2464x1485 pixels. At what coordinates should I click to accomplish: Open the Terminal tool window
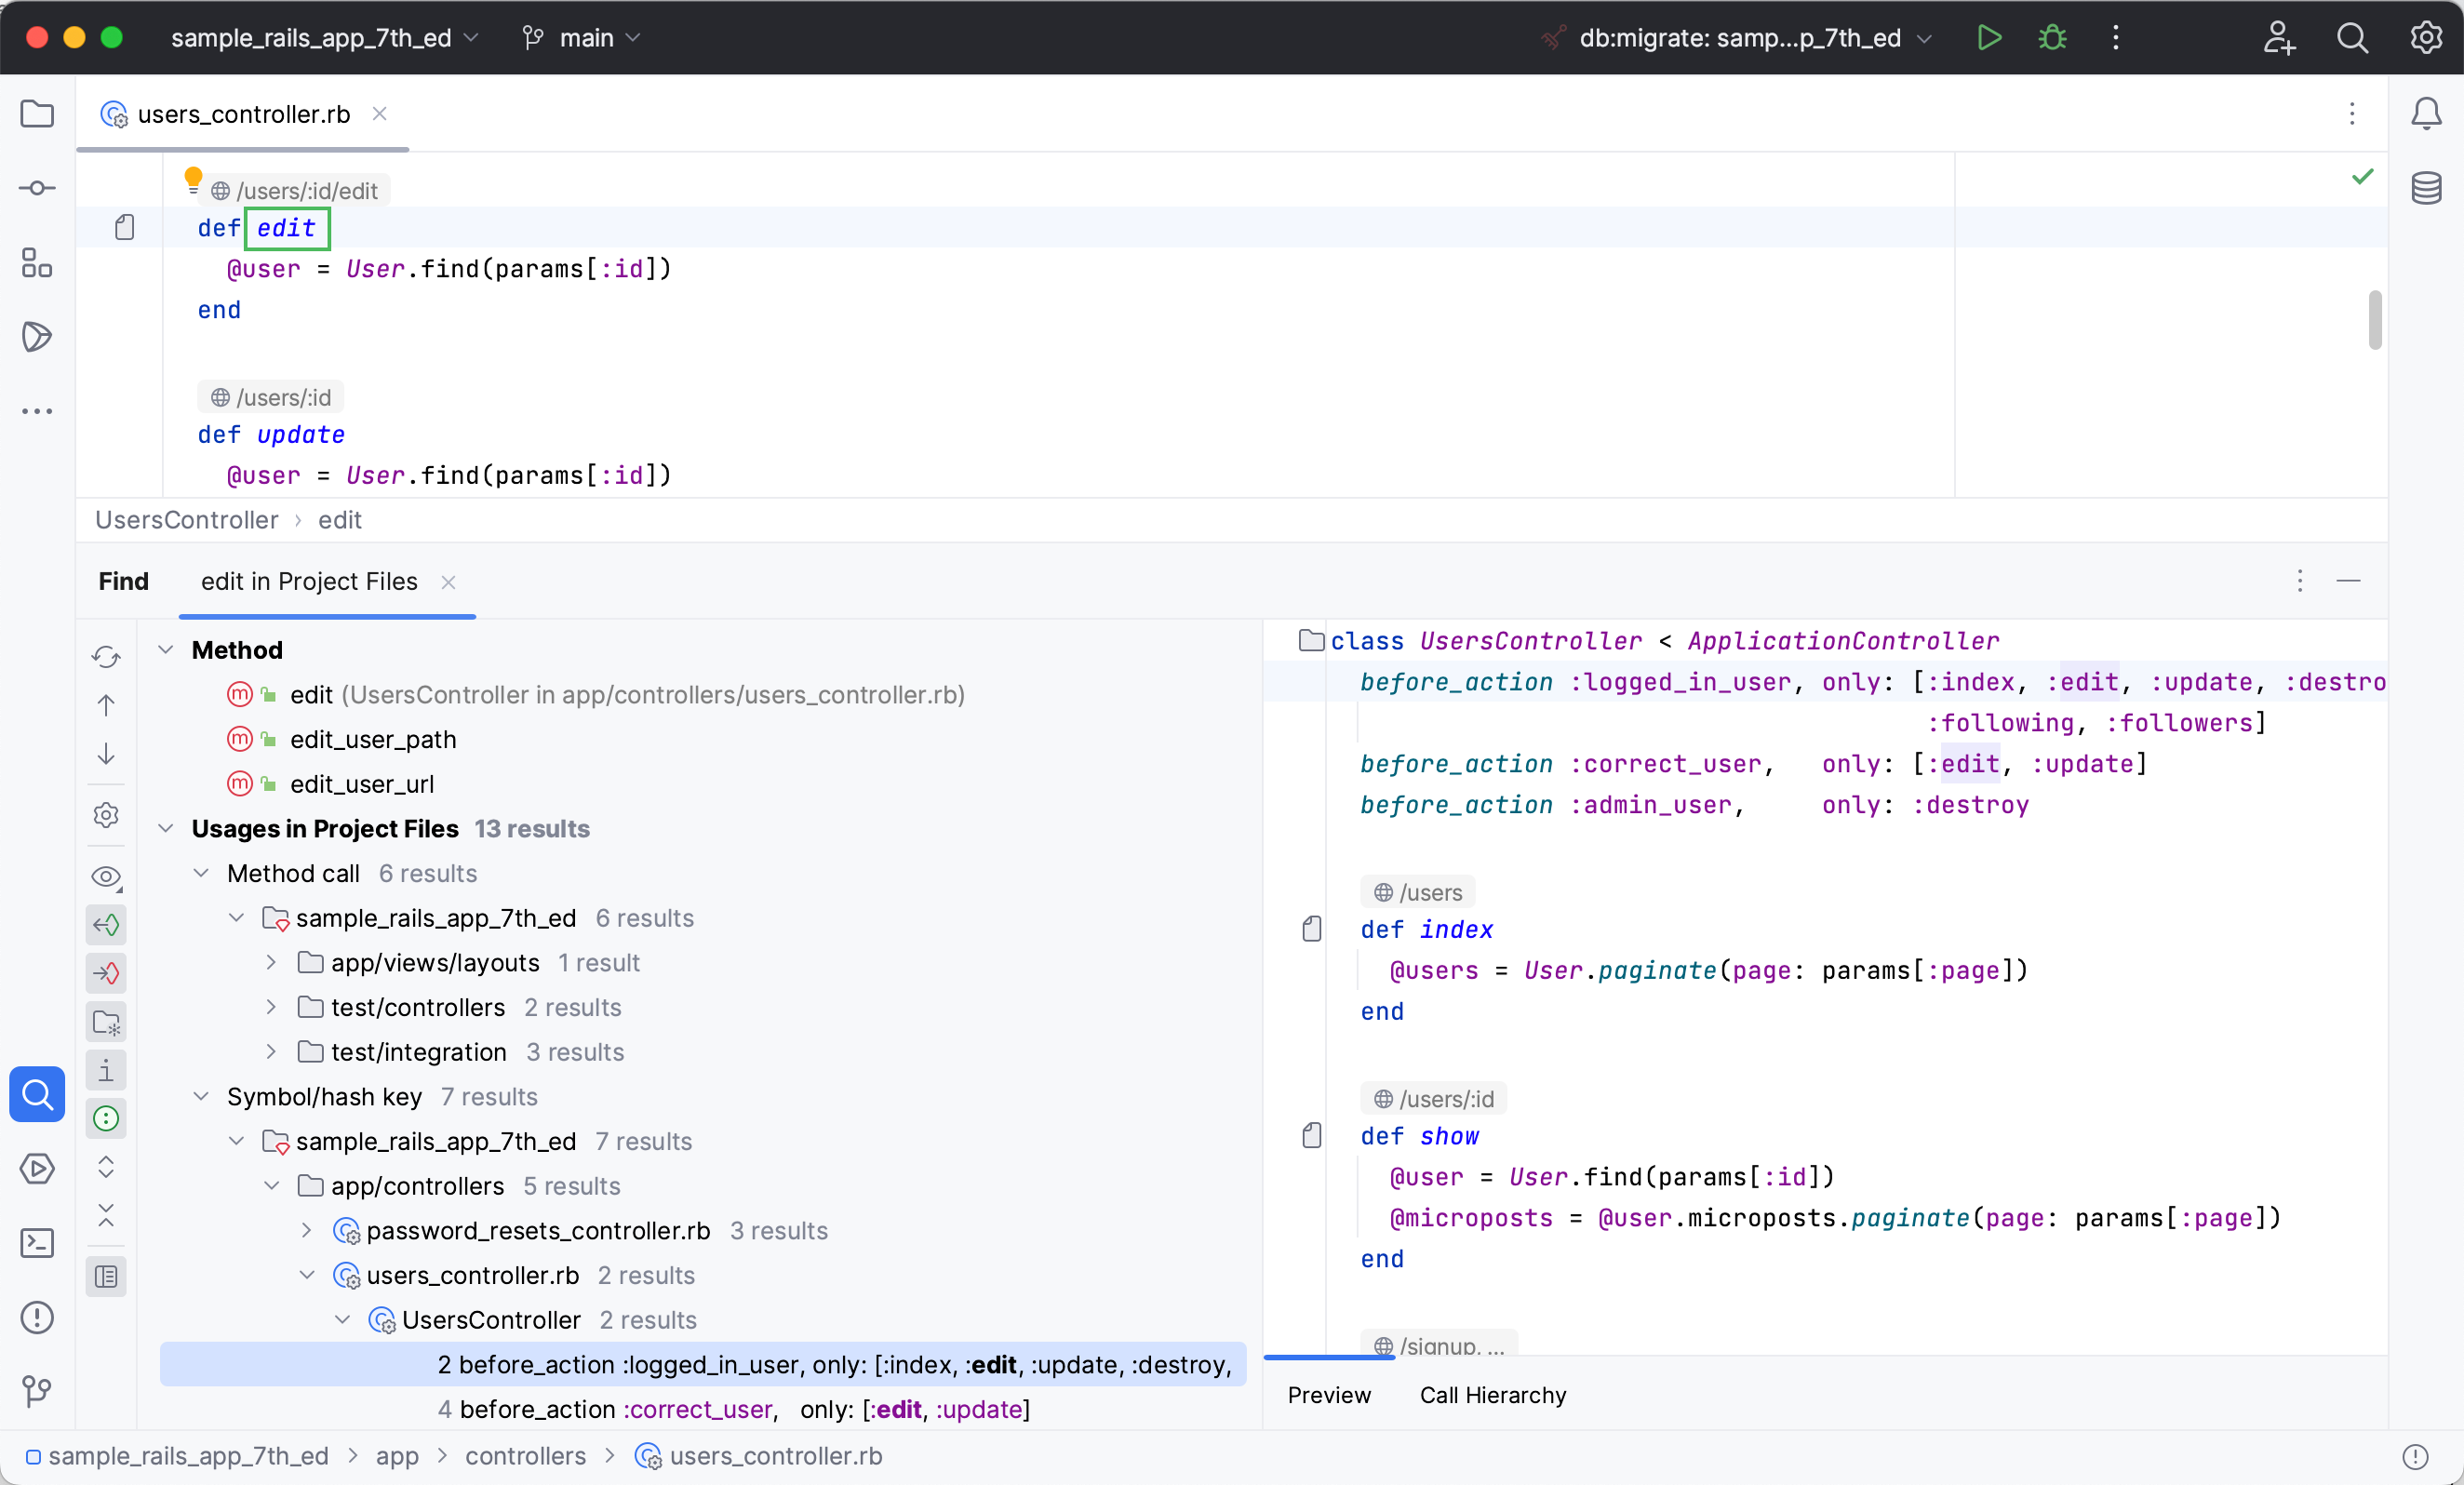37,1243
